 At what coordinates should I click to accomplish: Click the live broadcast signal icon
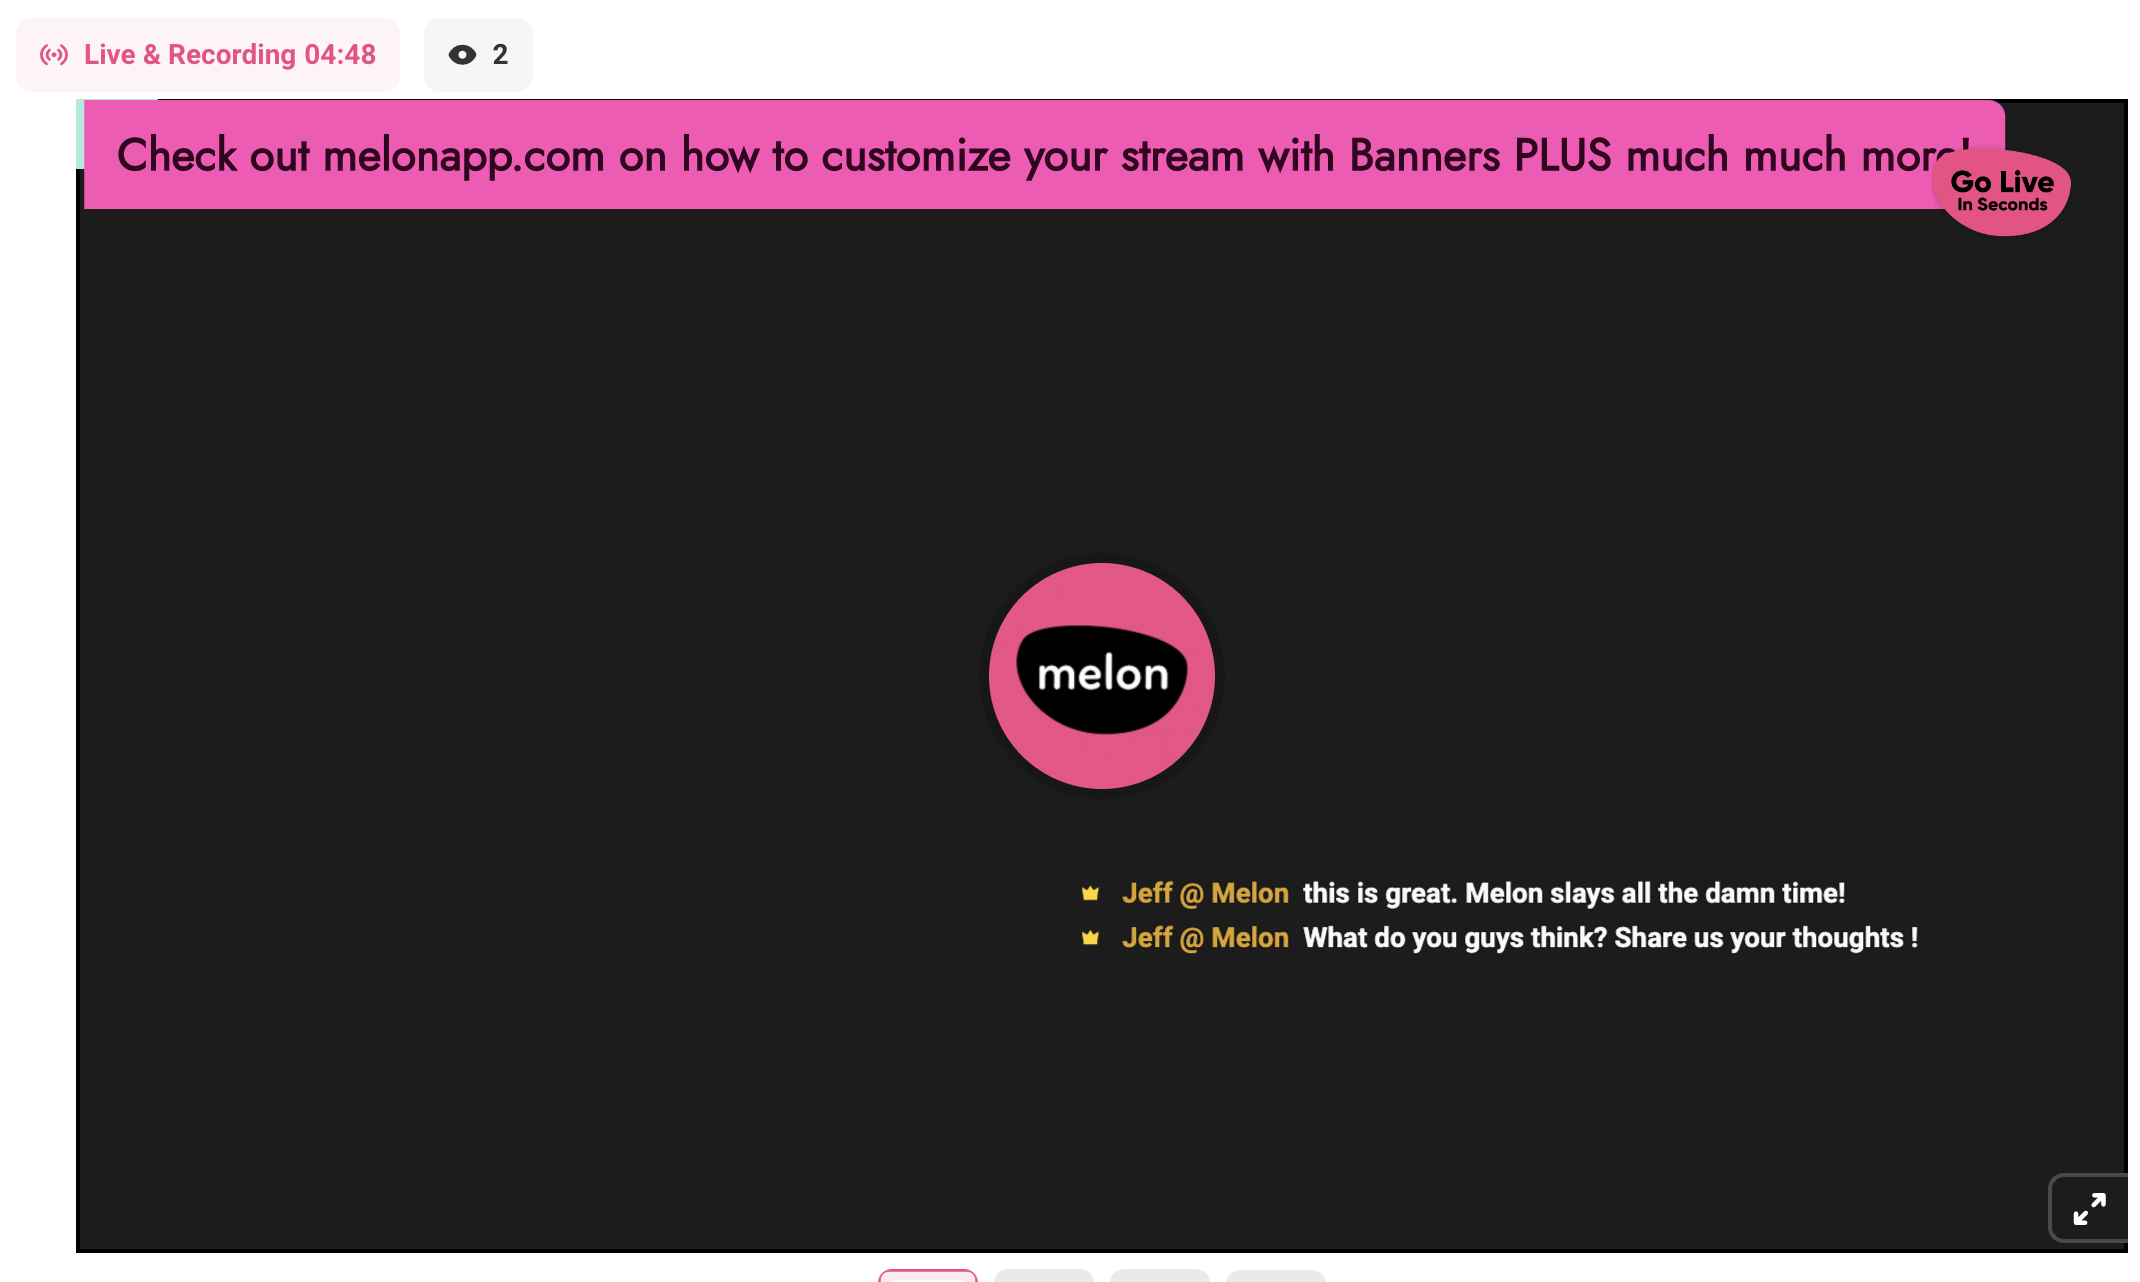(x=54, y=55)
